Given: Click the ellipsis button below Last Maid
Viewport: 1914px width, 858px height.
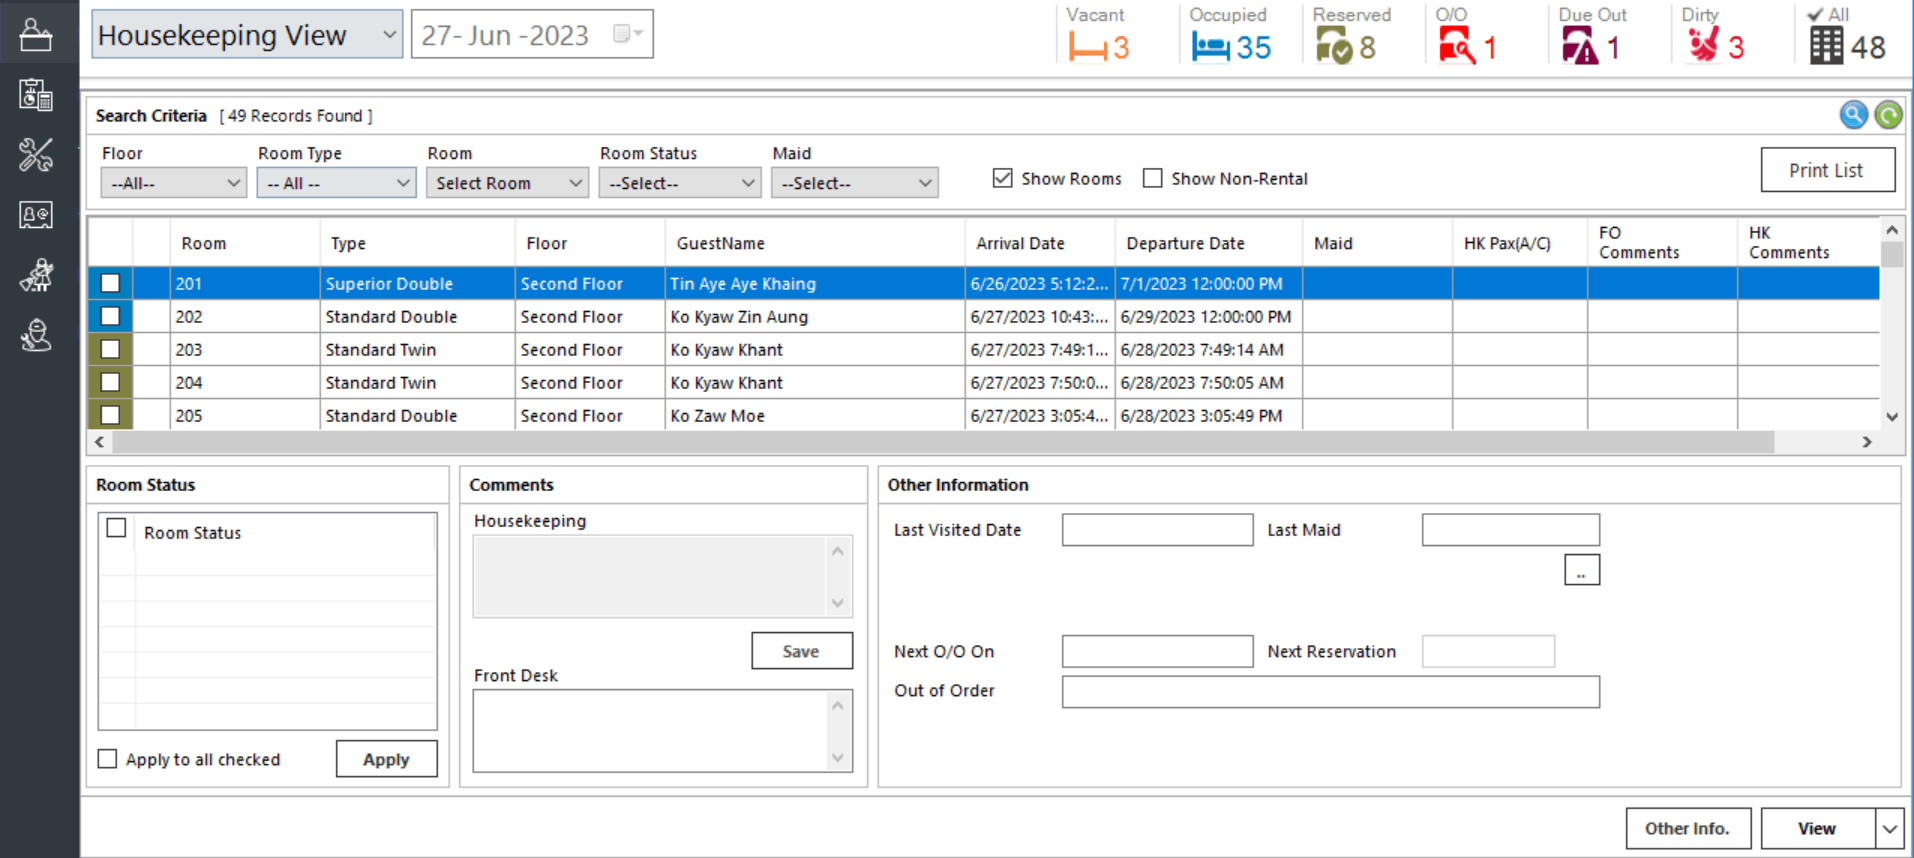Looking at the screenshot, I should [x=1582, y=570].
